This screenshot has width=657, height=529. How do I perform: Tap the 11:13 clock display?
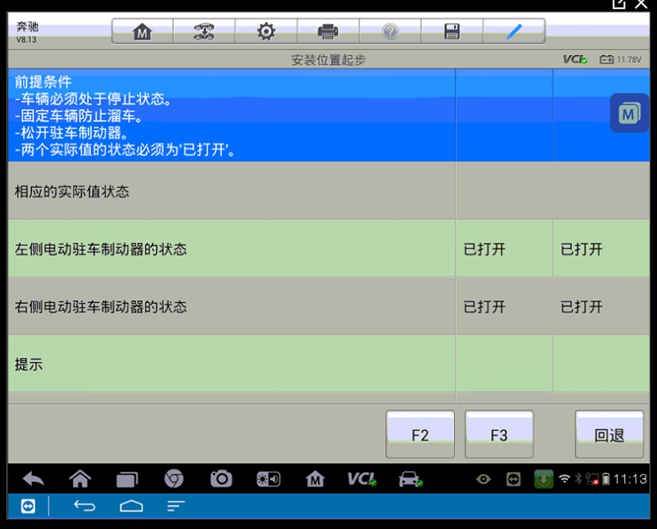(630, 479)
